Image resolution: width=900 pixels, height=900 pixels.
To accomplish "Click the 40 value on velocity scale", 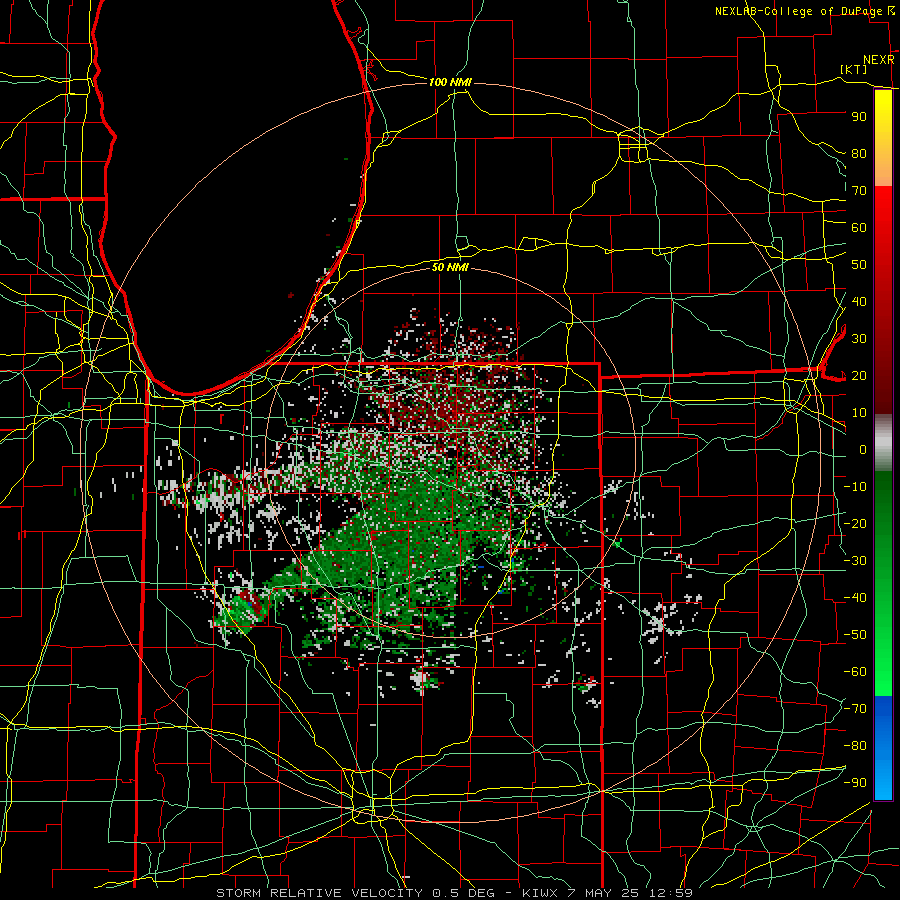I will (x=859, y=301).
